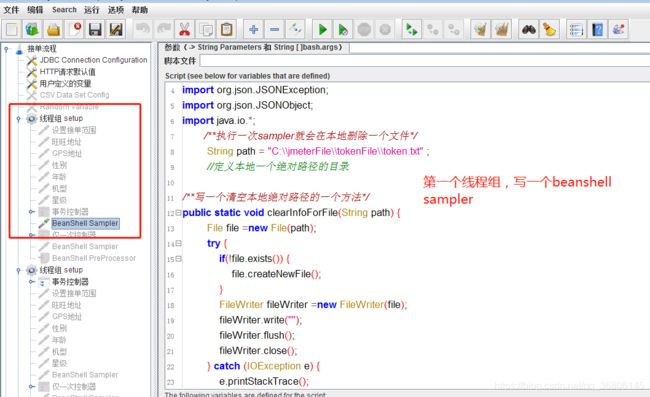Click the Open file folder icon

point(53,29)
